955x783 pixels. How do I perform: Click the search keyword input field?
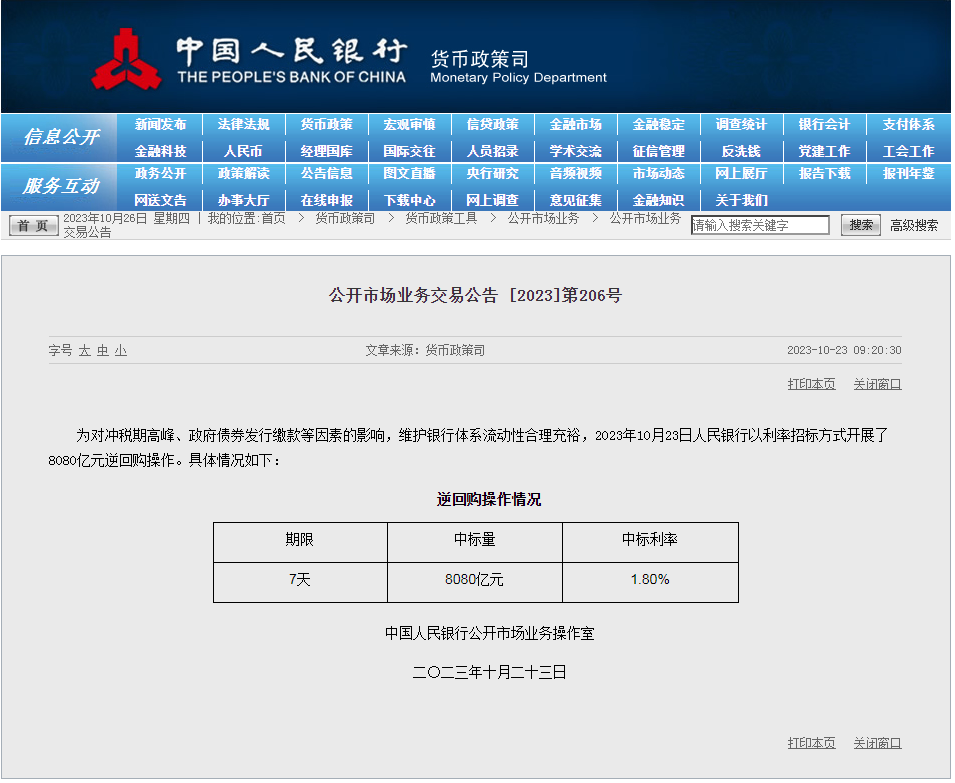[x=758, y=224]
